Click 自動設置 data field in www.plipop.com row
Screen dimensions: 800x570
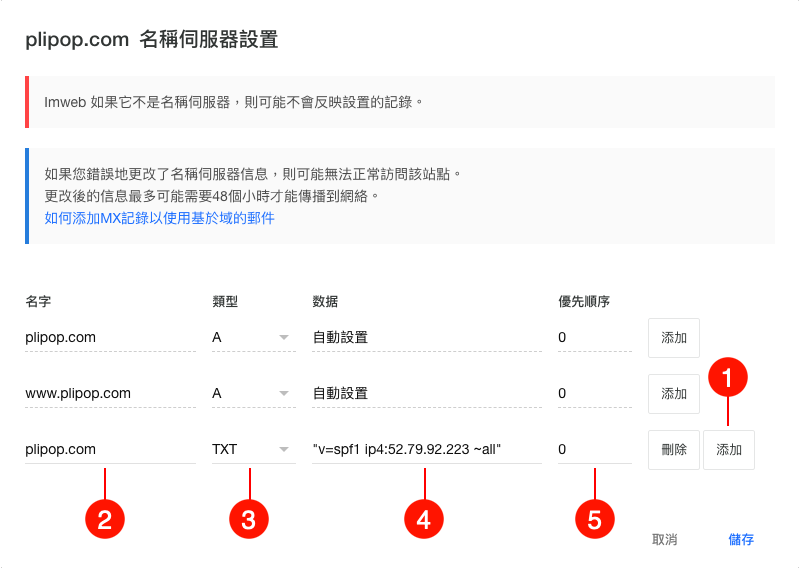click(427, 393)
